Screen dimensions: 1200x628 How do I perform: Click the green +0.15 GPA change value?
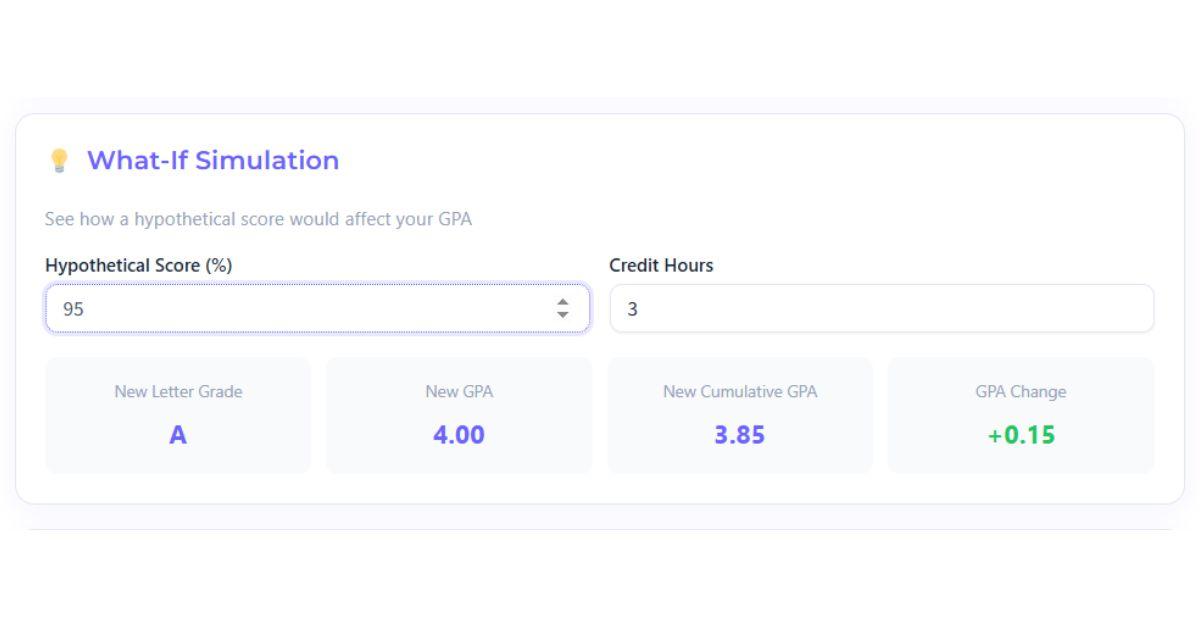[x=1021, y=434]
